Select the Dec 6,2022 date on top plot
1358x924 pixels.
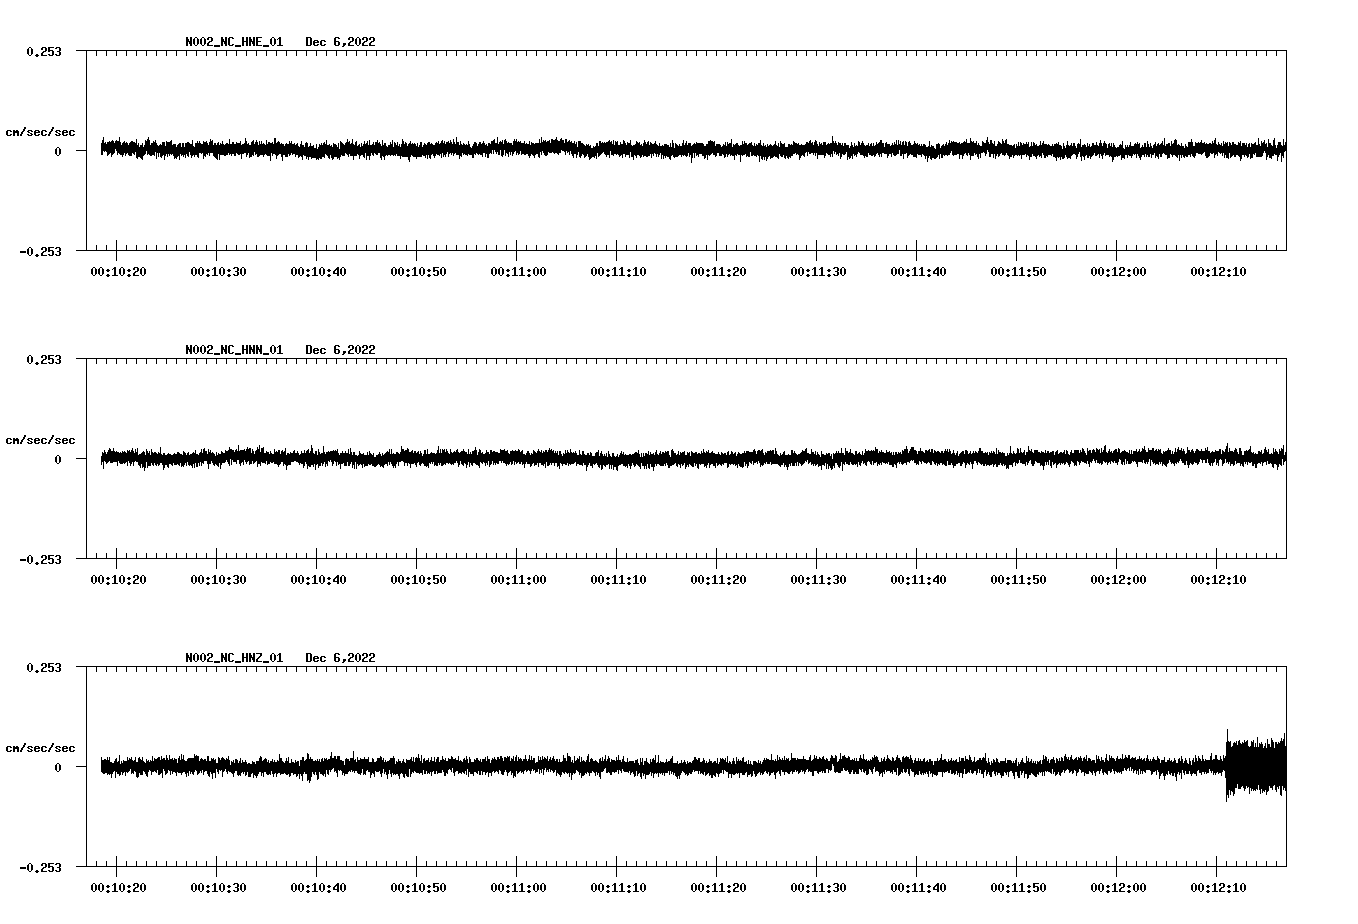341,42
